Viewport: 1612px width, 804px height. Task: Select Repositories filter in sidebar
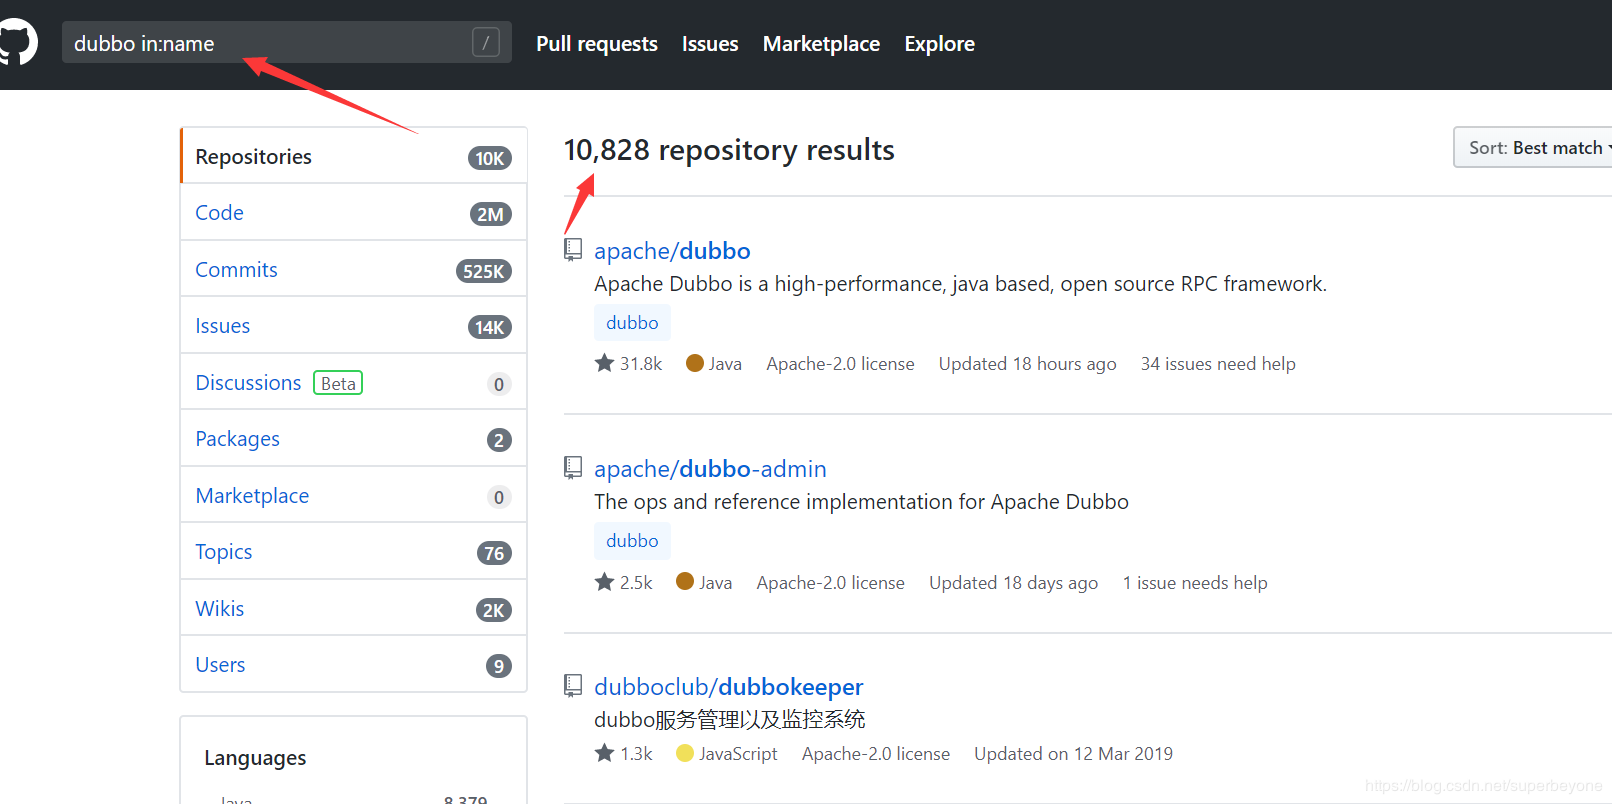pos(354,156)
